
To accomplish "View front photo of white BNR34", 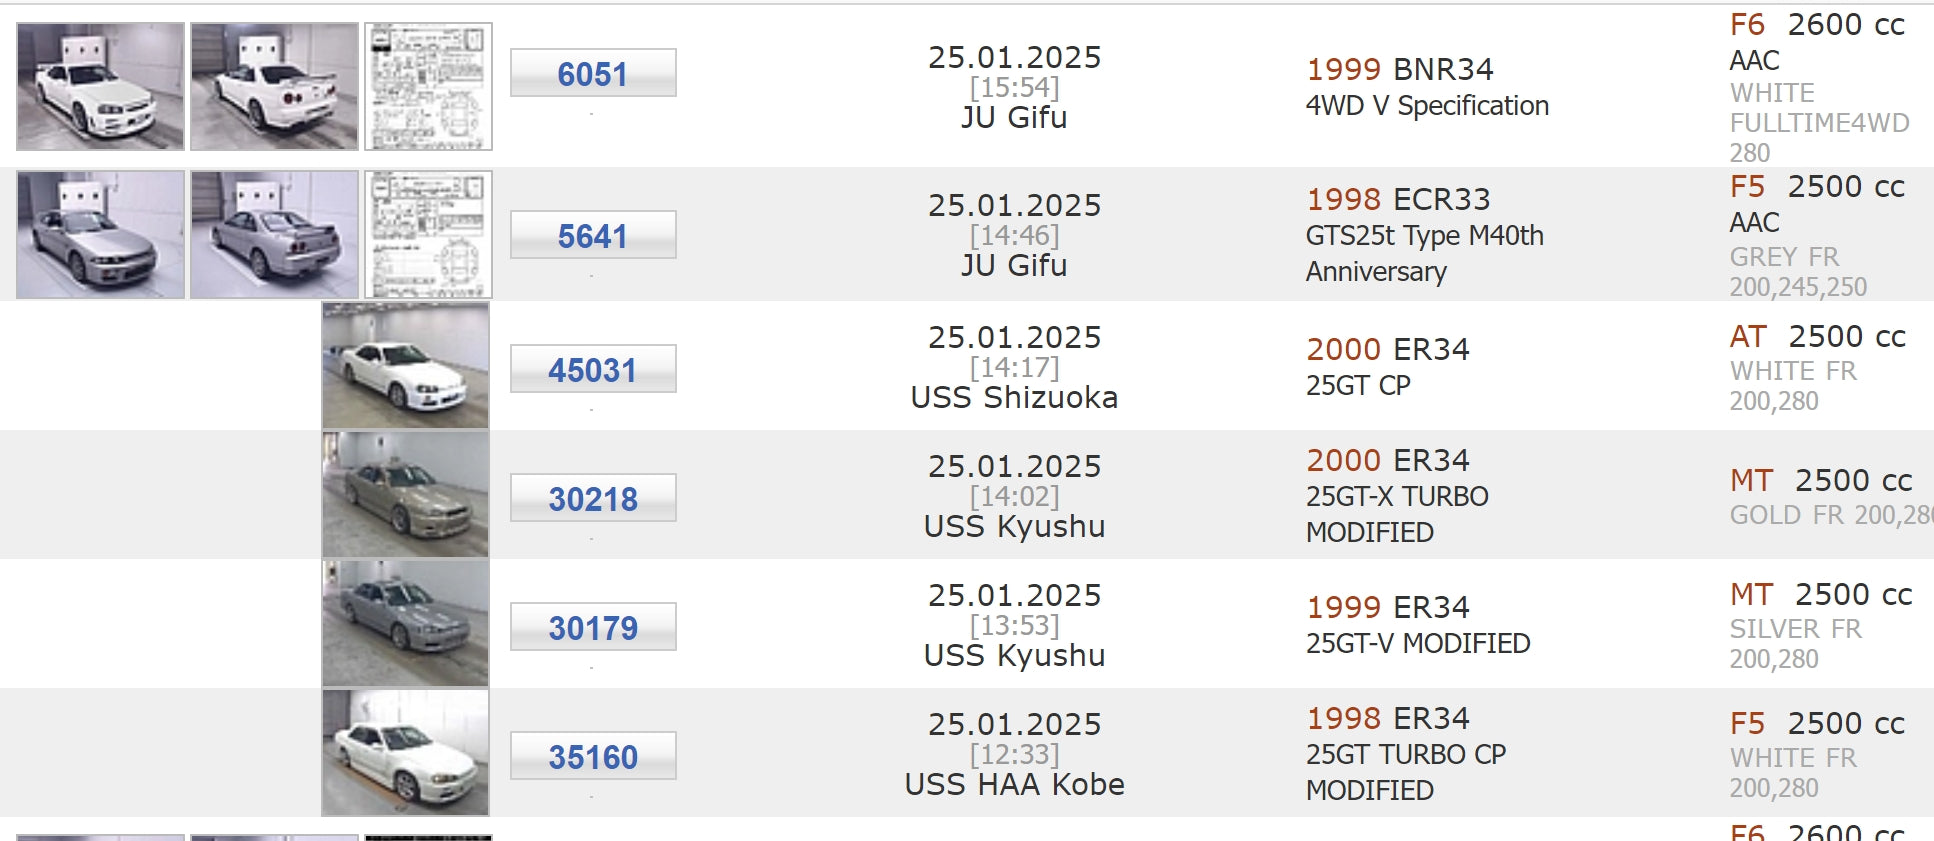I will coord(100,87).
